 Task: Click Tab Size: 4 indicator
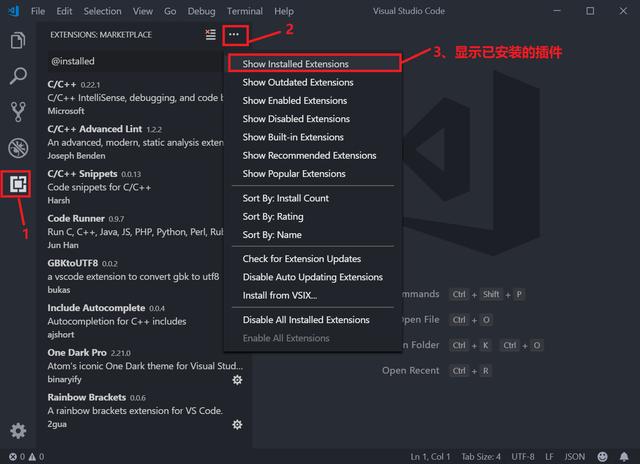click(481, 457)
